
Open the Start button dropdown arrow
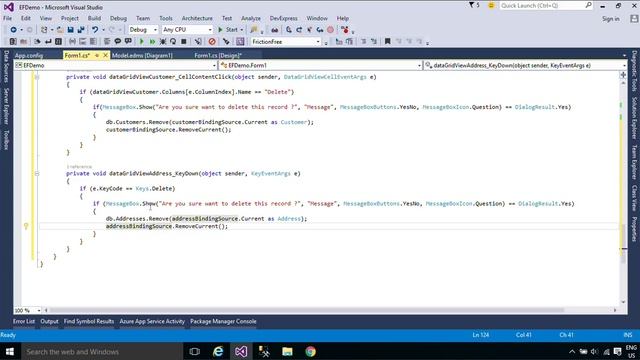(x=242, y=30)
